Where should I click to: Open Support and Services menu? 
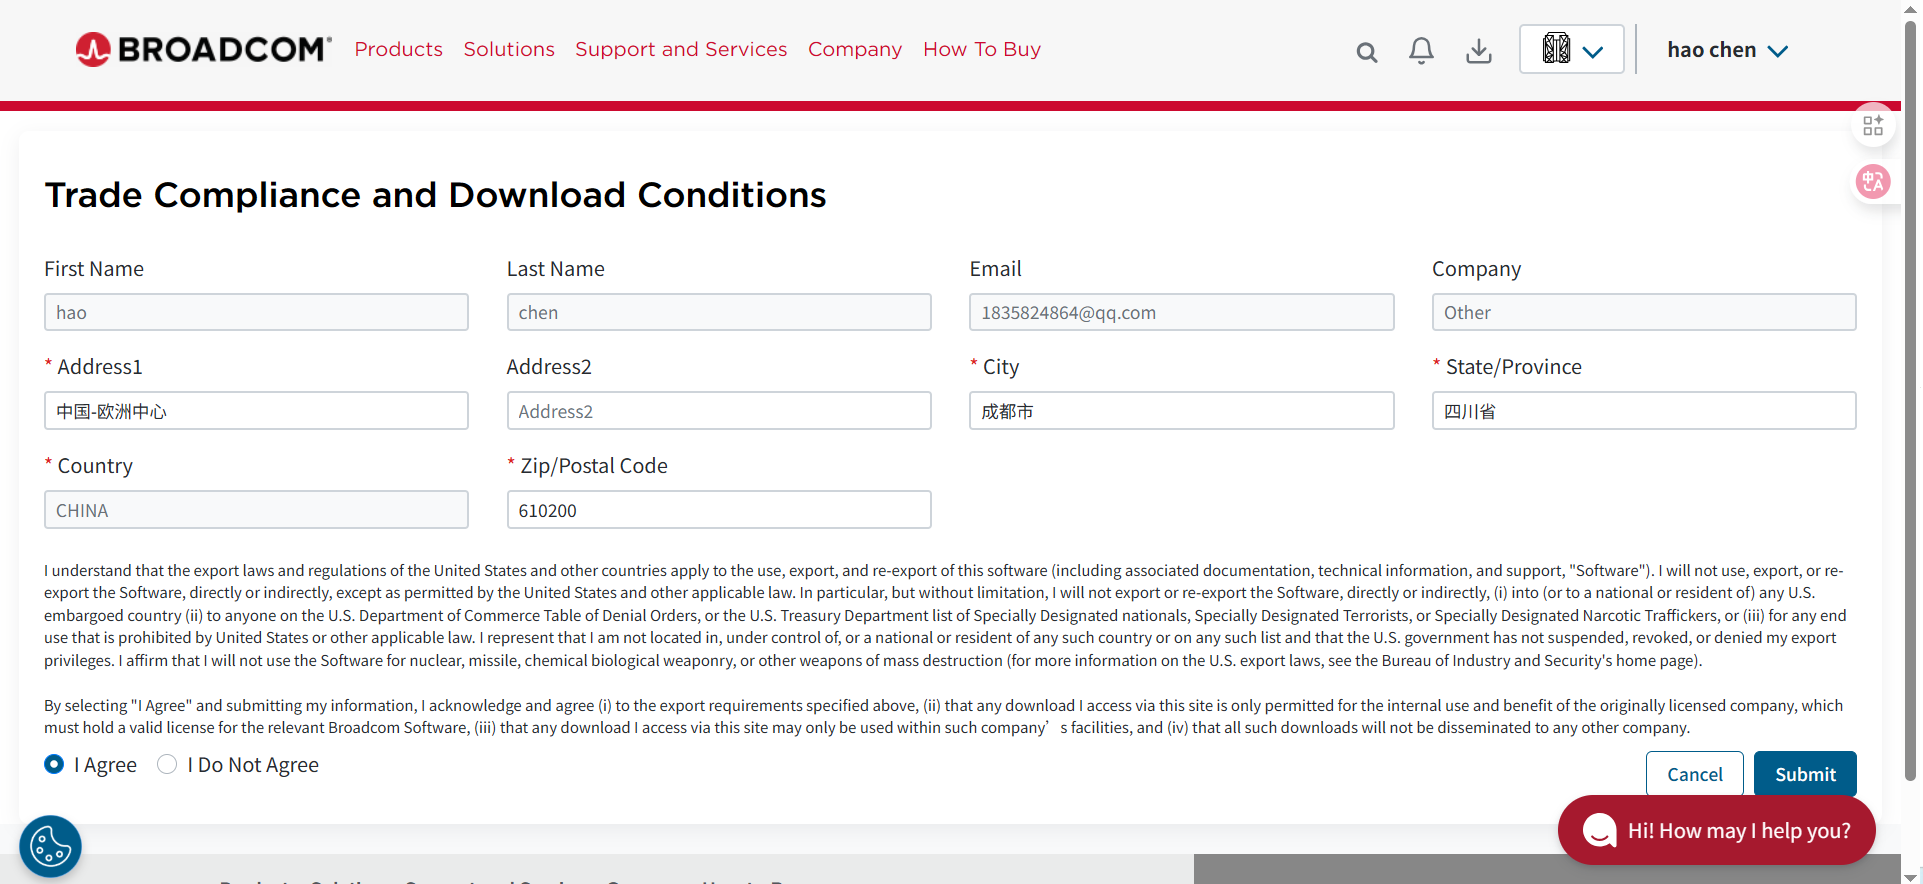click(x=681, y=49)
